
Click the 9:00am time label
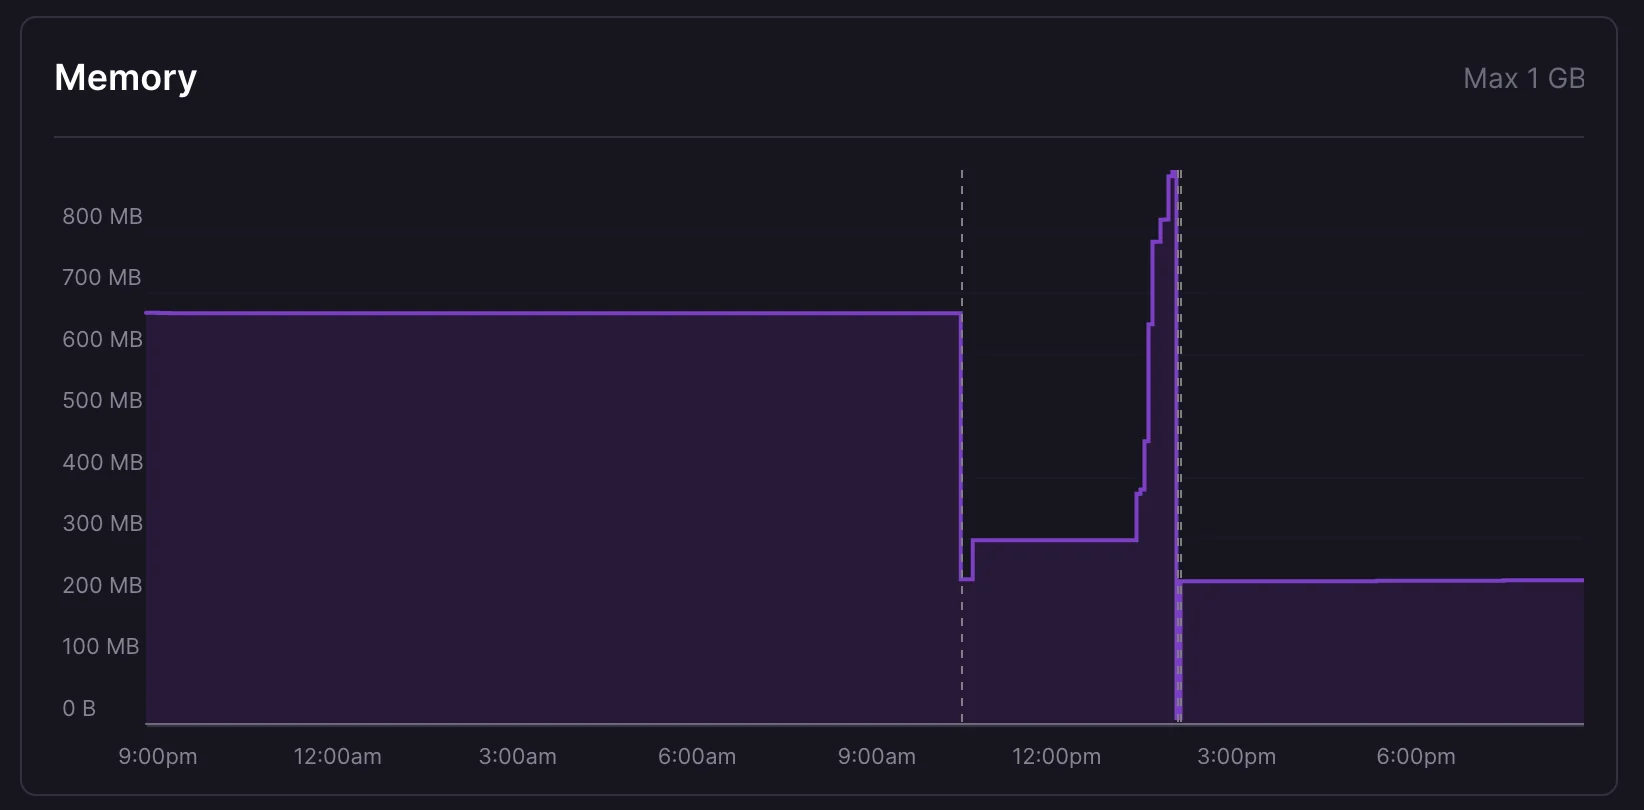(x=877, y=756)
